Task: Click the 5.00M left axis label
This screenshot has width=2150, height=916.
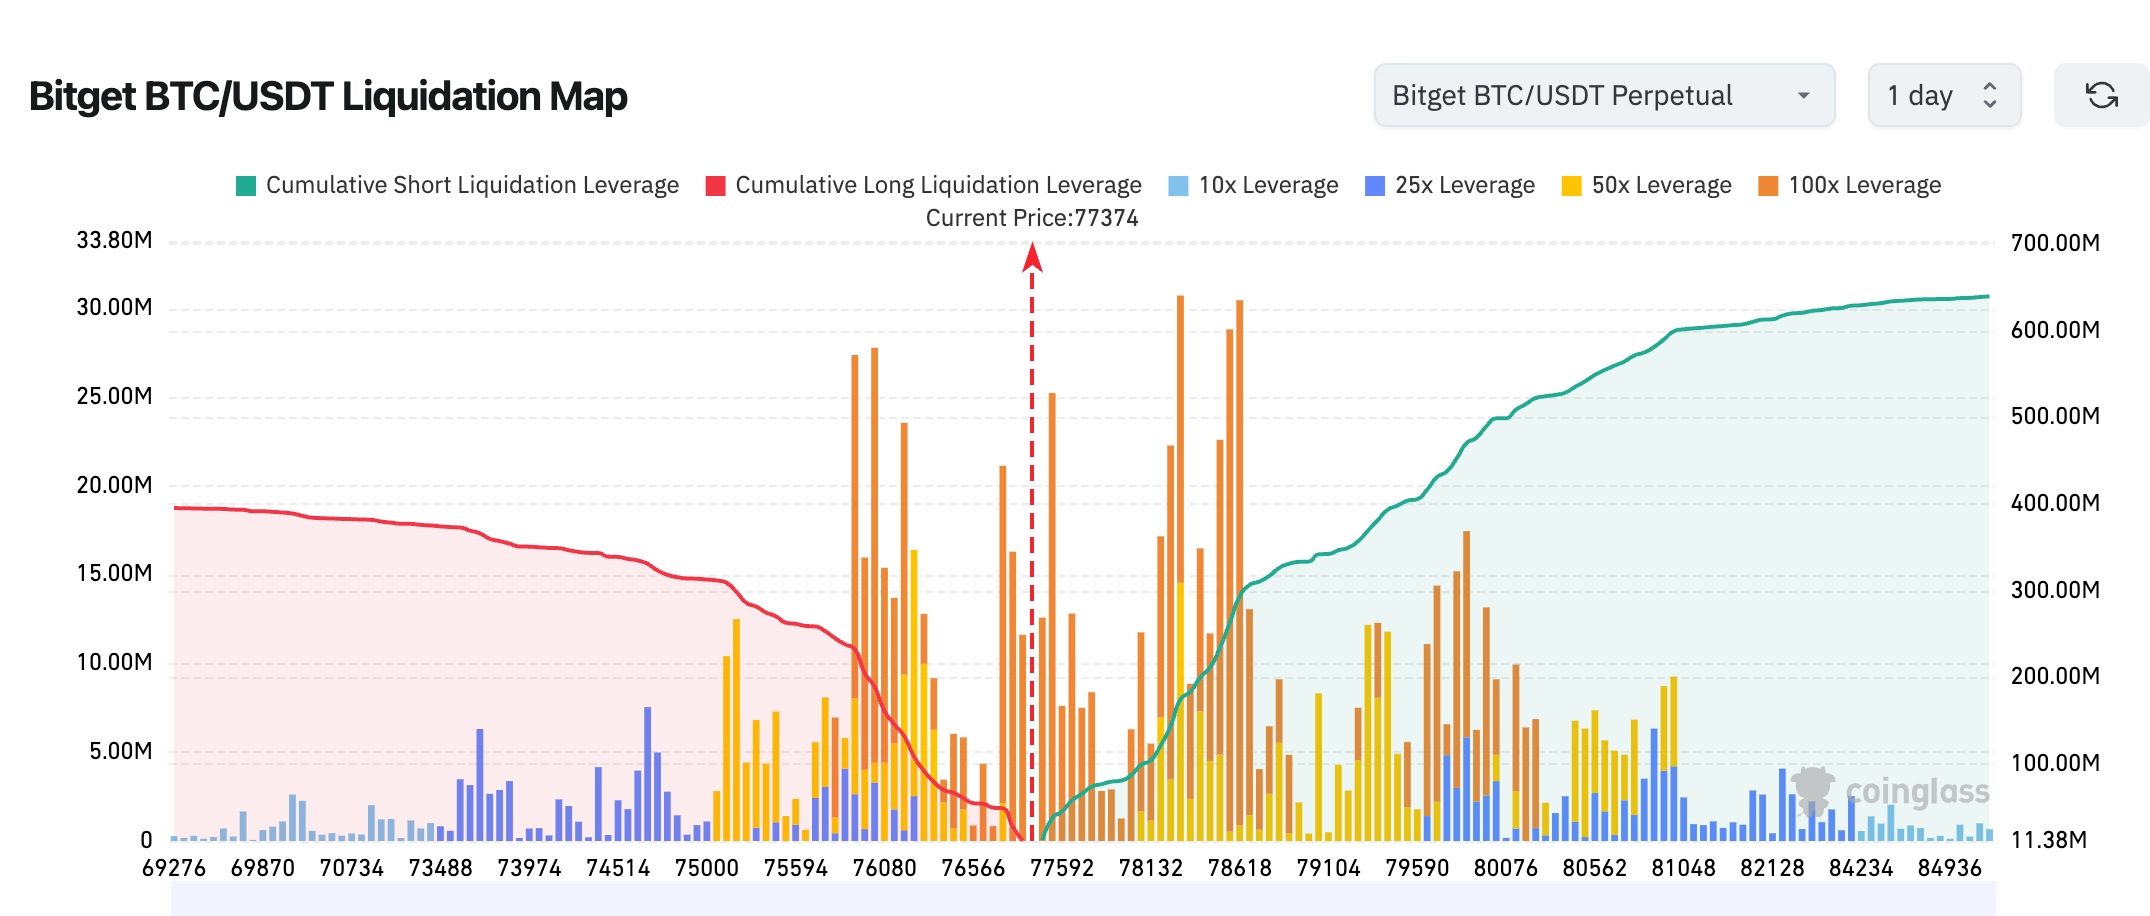Action: 120,751
